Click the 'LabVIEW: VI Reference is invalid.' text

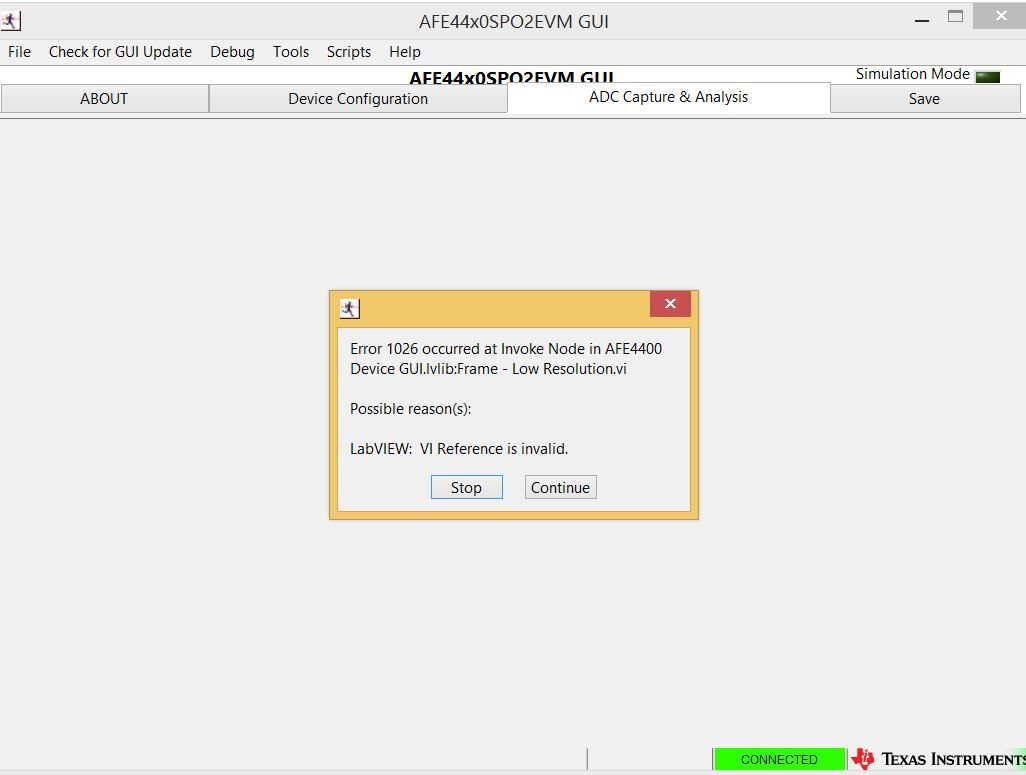pos(459,449)
